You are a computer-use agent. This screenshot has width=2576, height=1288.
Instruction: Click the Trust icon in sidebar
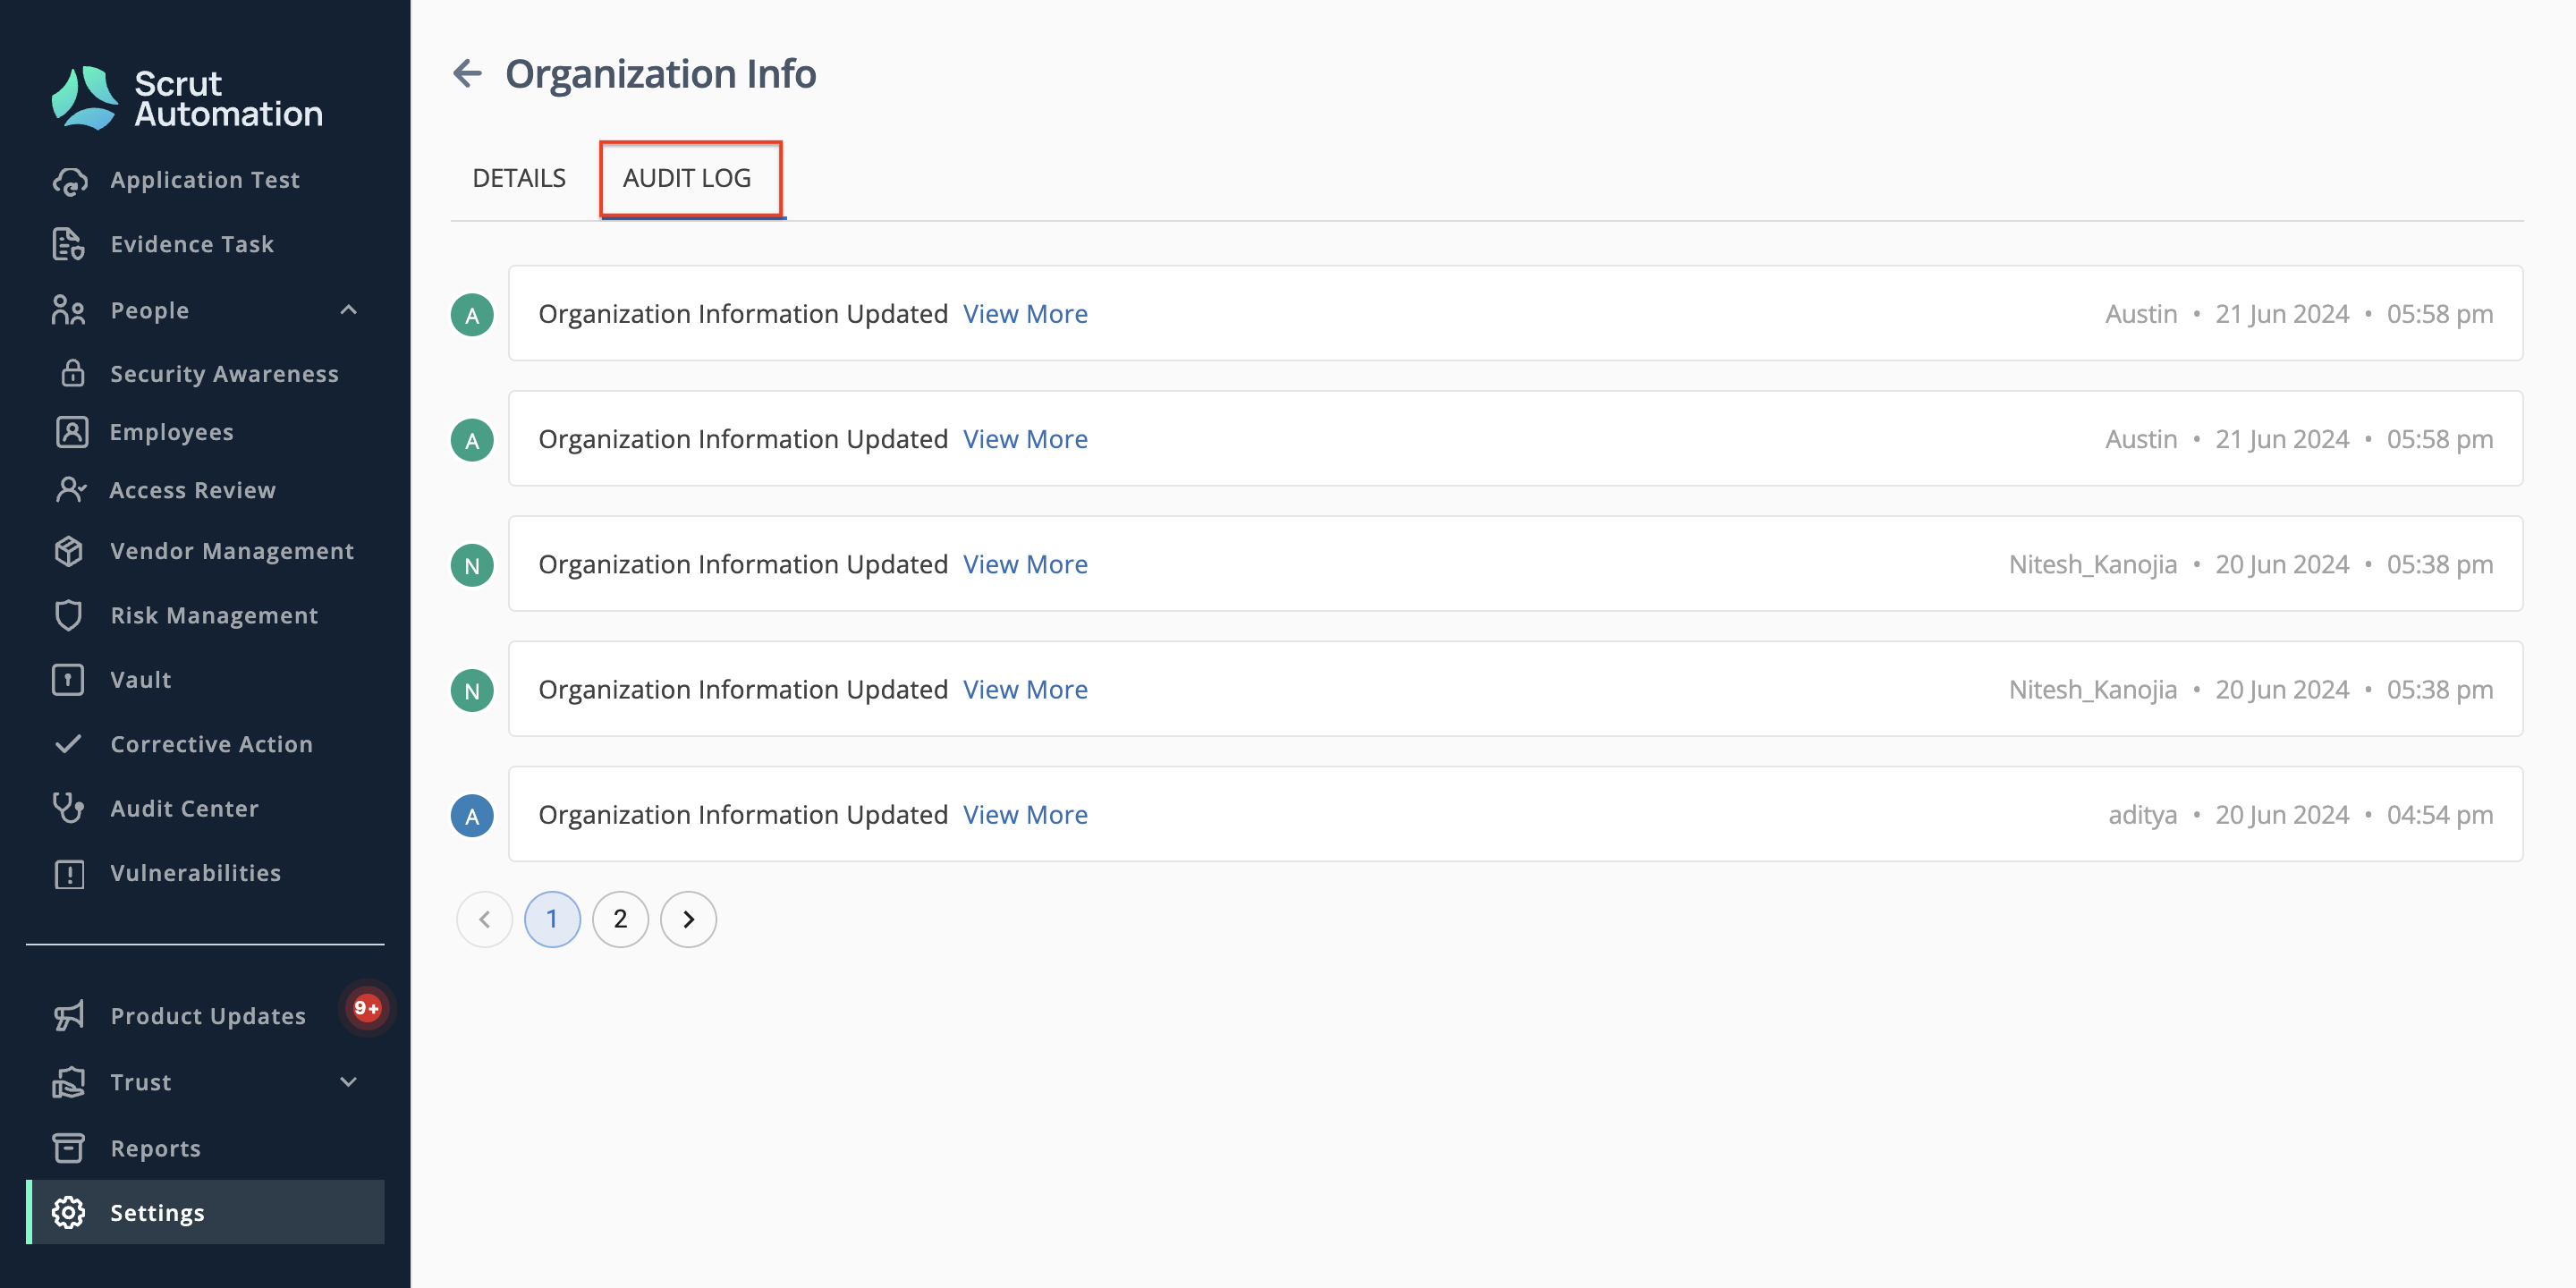point(69,1082)
